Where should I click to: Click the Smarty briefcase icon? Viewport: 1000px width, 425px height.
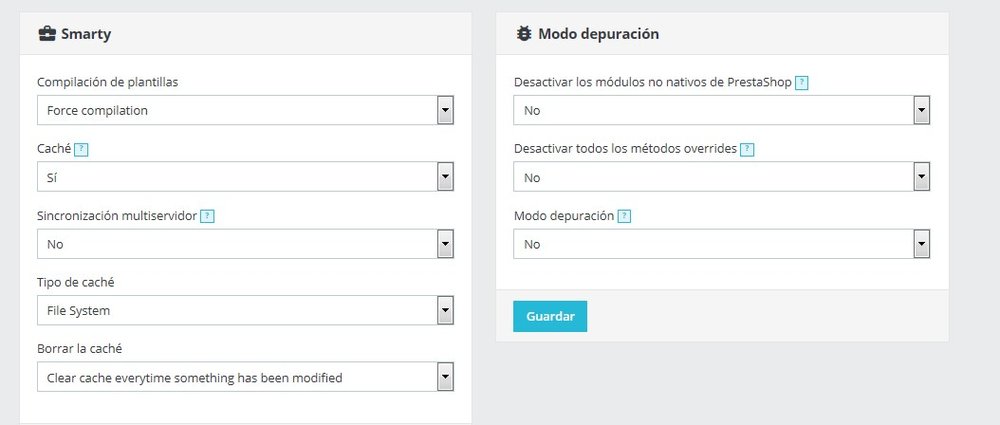[46, 34]
